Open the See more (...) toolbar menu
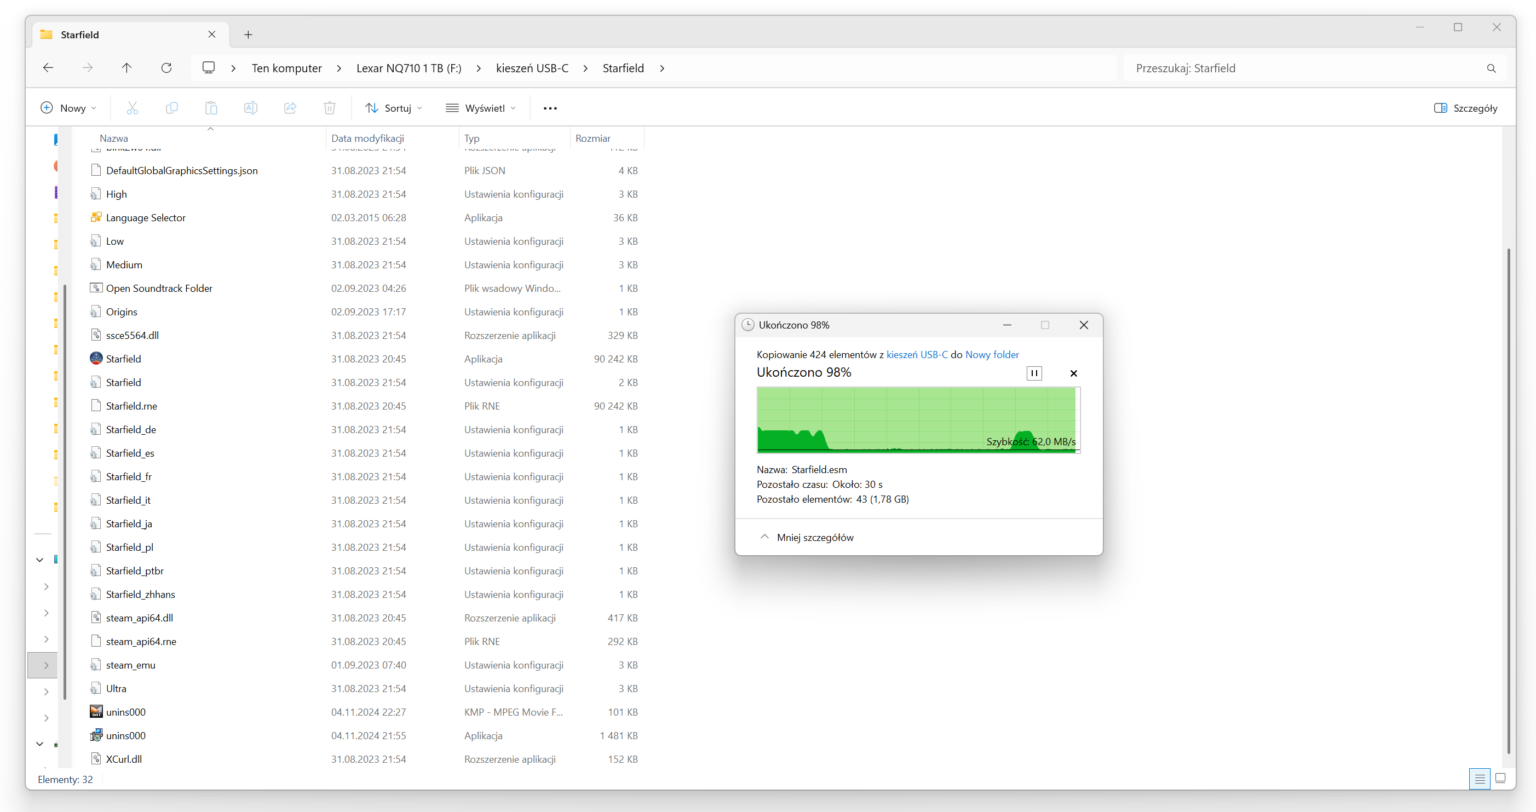Viewport: 1536px width, 812px height. [x=549, y=107]
